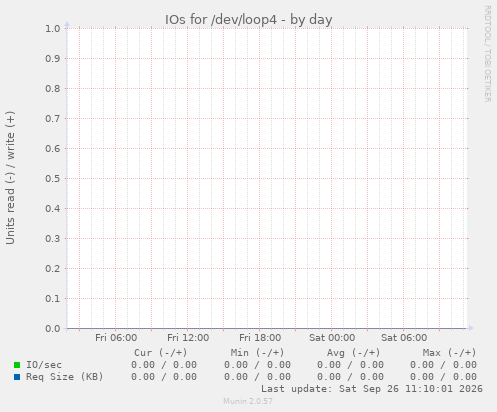Click the 'Munin 2.0.57' version text
This screenshot has height=412, width=497.
point(248,401)
